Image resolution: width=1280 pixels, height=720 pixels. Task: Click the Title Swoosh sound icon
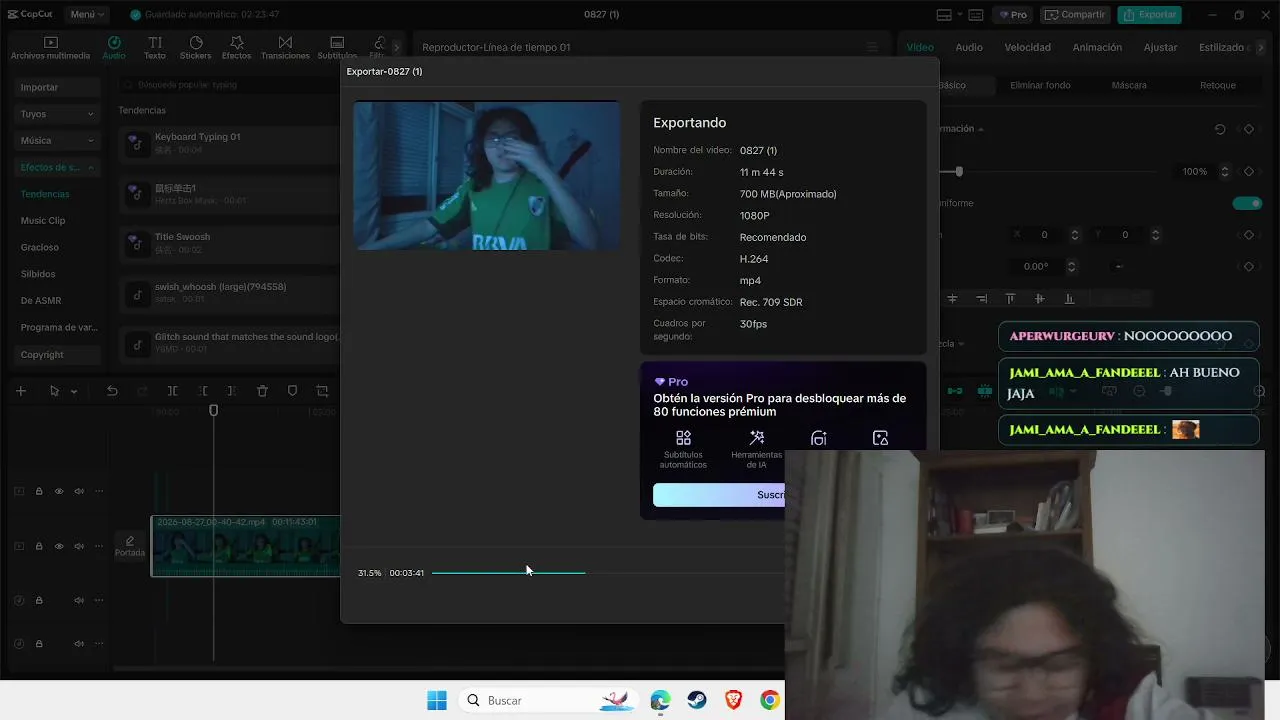pyautogui.click(x=136, y=243)
